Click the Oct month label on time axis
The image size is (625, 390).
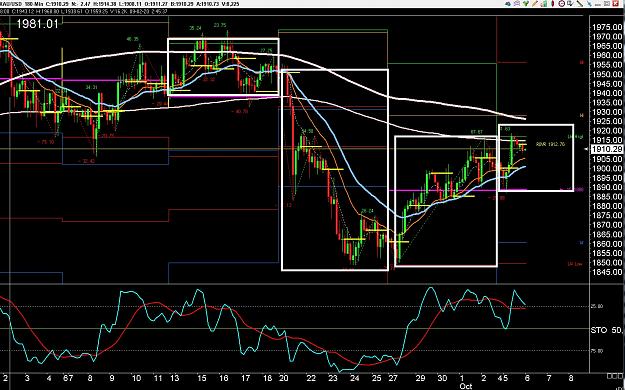[x=465, y=386]
